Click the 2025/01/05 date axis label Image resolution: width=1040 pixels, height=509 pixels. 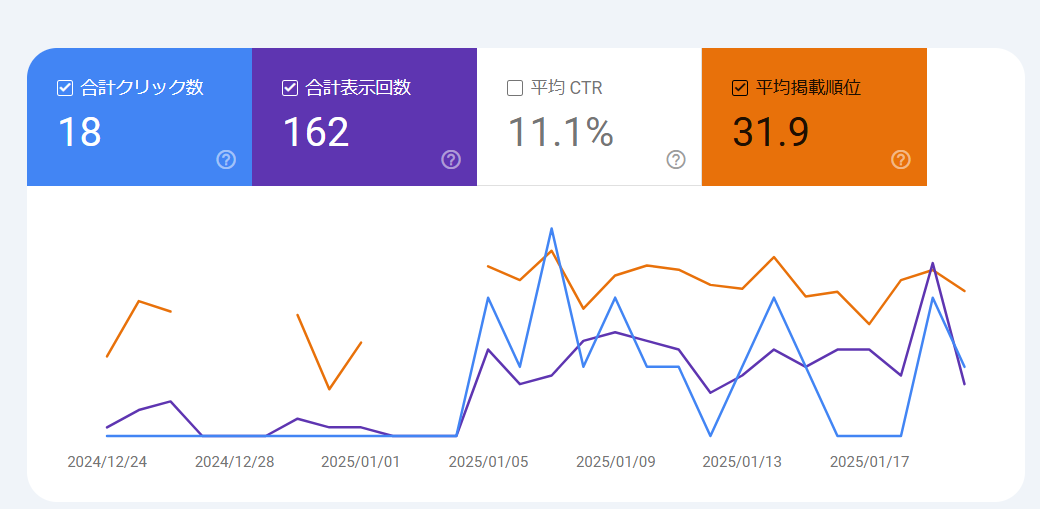(x=488, y=462)
